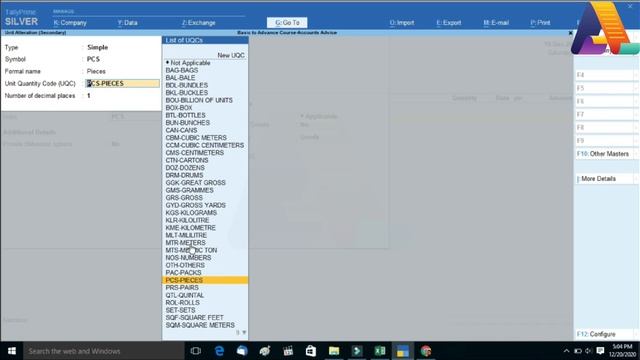
Task: Open the Y: Data menu
Action: point(127,23)
